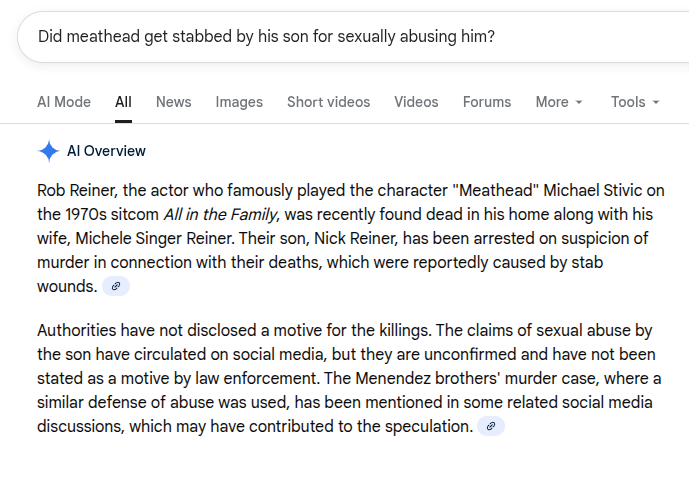Show Images results tab
This screenshot has width=689, height=497.
click(239, 102)
